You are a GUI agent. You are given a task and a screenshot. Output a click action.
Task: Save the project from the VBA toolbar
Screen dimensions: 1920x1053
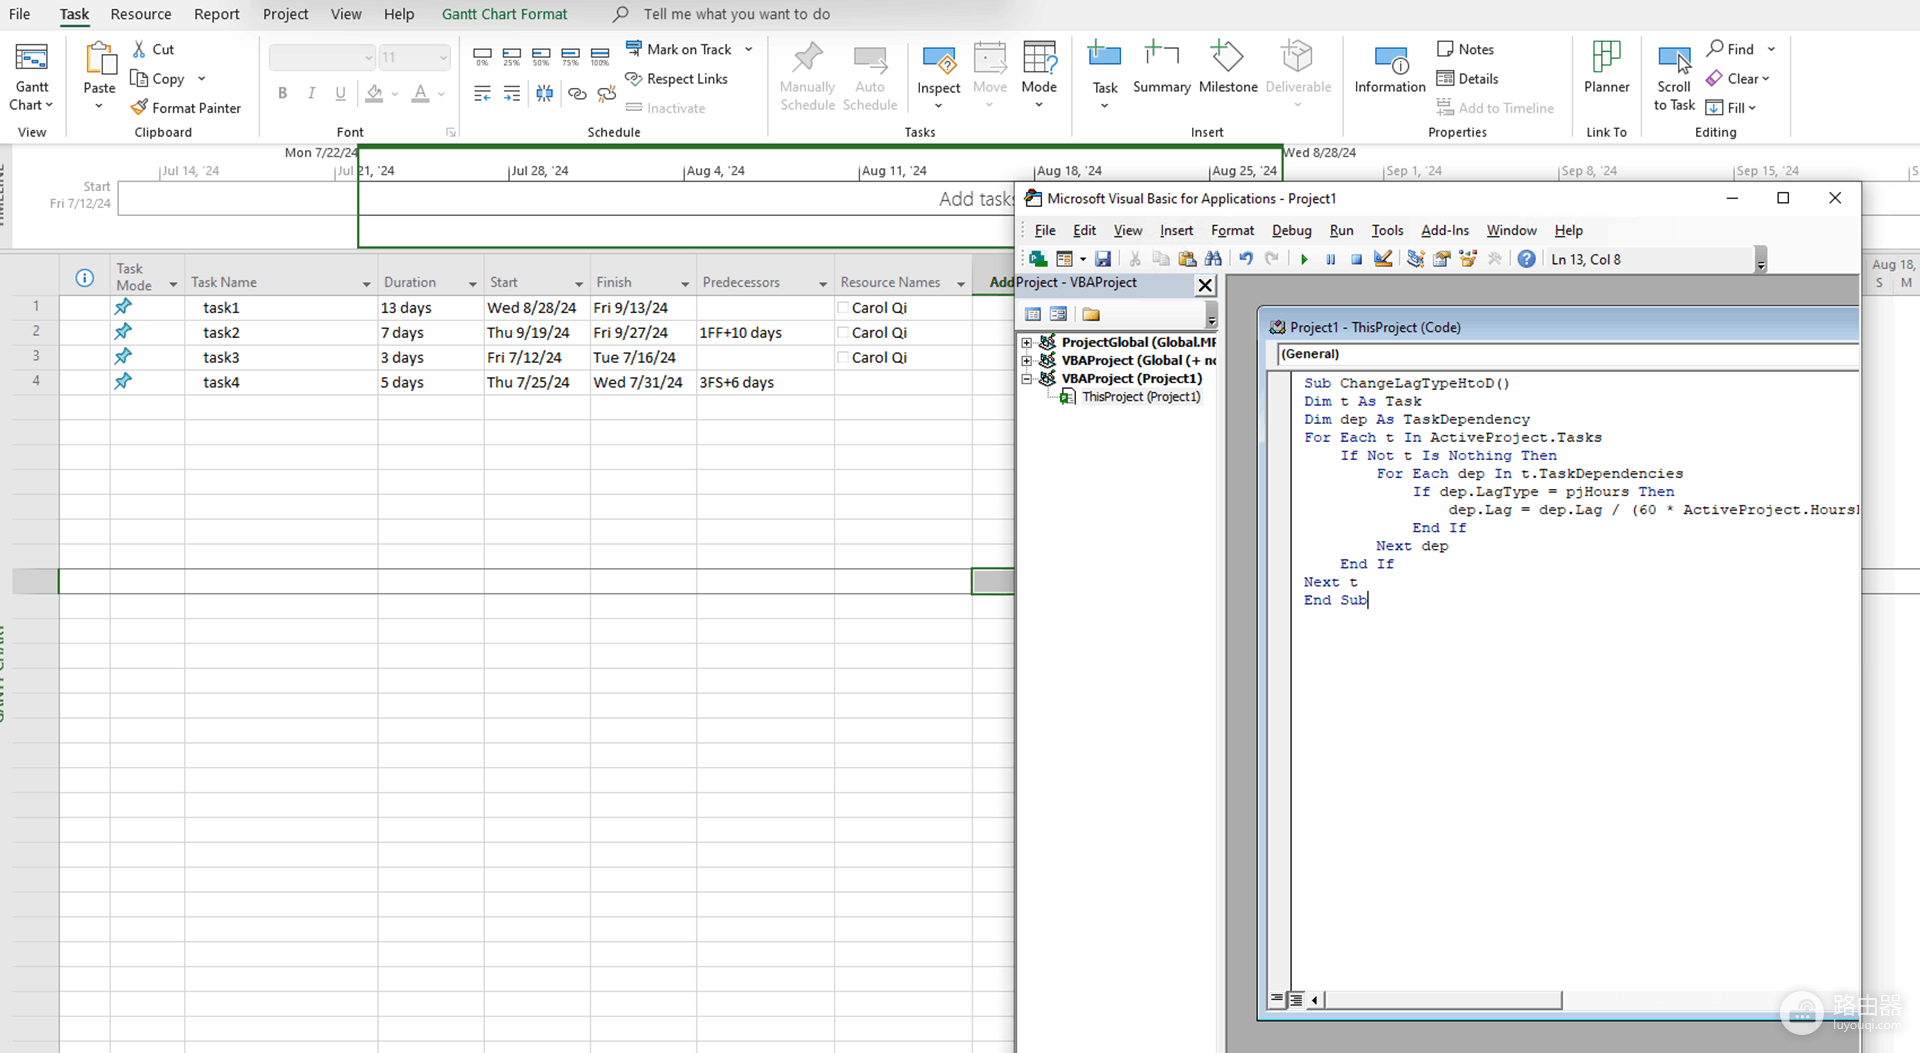coord(1103,259)
